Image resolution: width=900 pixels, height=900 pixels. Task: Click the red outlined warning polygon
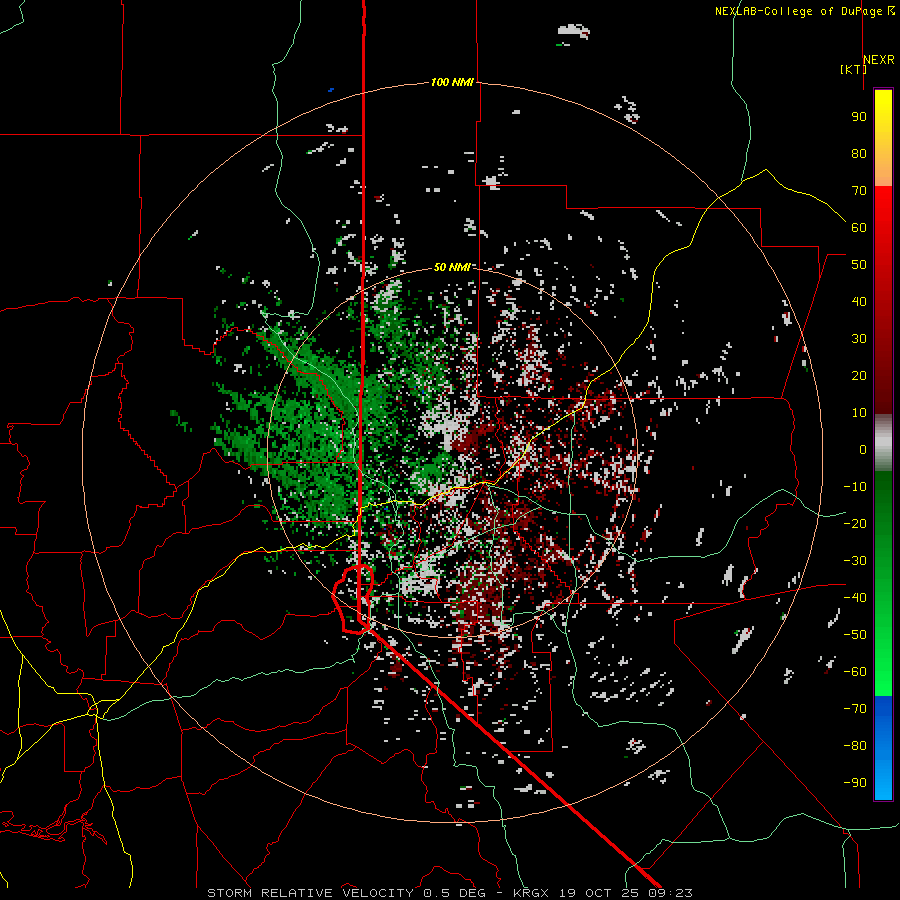353,599
